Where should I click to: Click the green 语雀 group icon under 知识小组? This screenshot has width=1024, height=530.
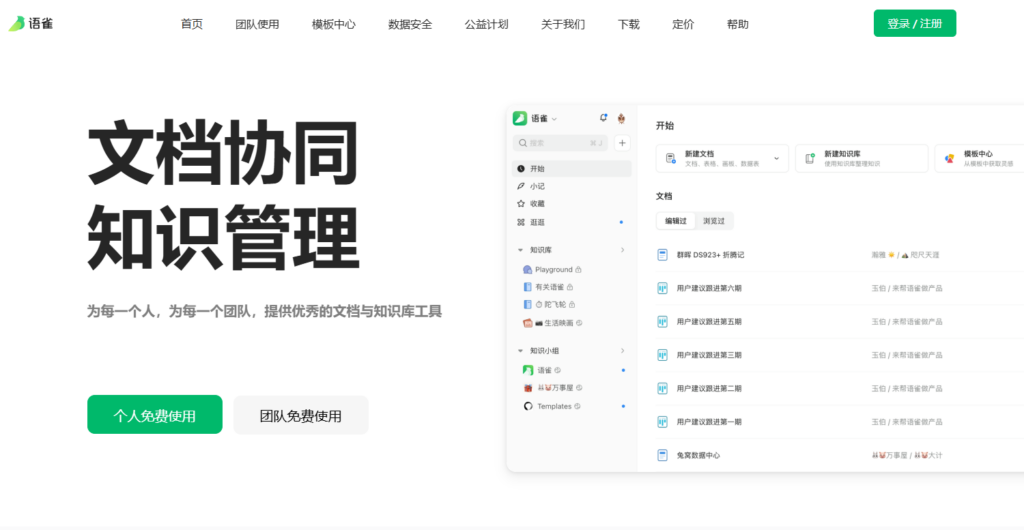pyautogui.click(x=528, y=370)
